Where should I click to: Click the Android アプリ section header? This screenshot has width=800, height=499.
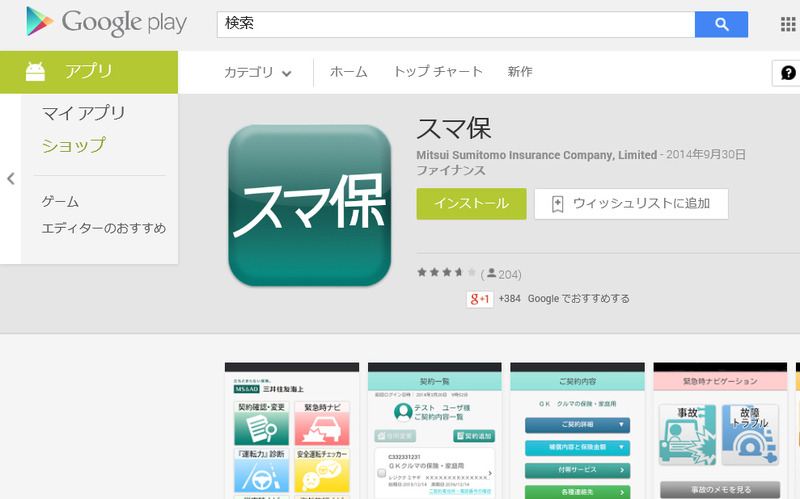(x=88, y=71)
